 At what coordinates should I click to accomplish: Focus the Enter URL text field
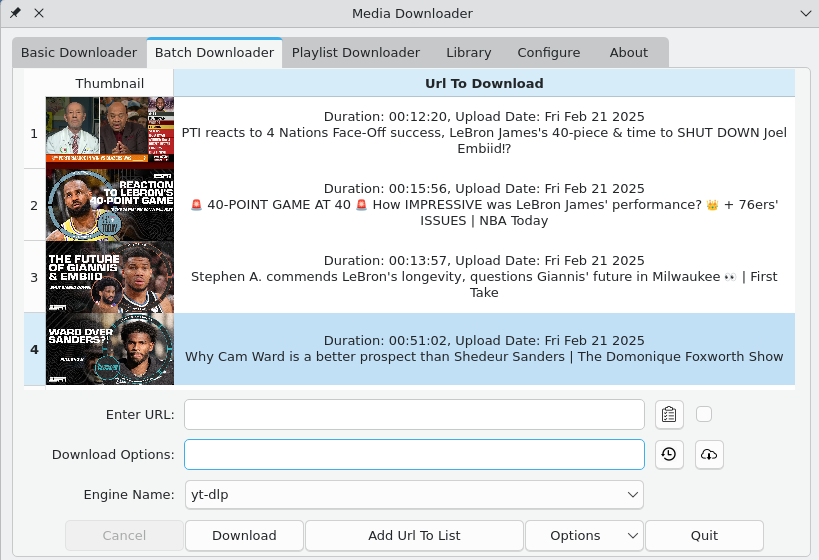(414, 414)
